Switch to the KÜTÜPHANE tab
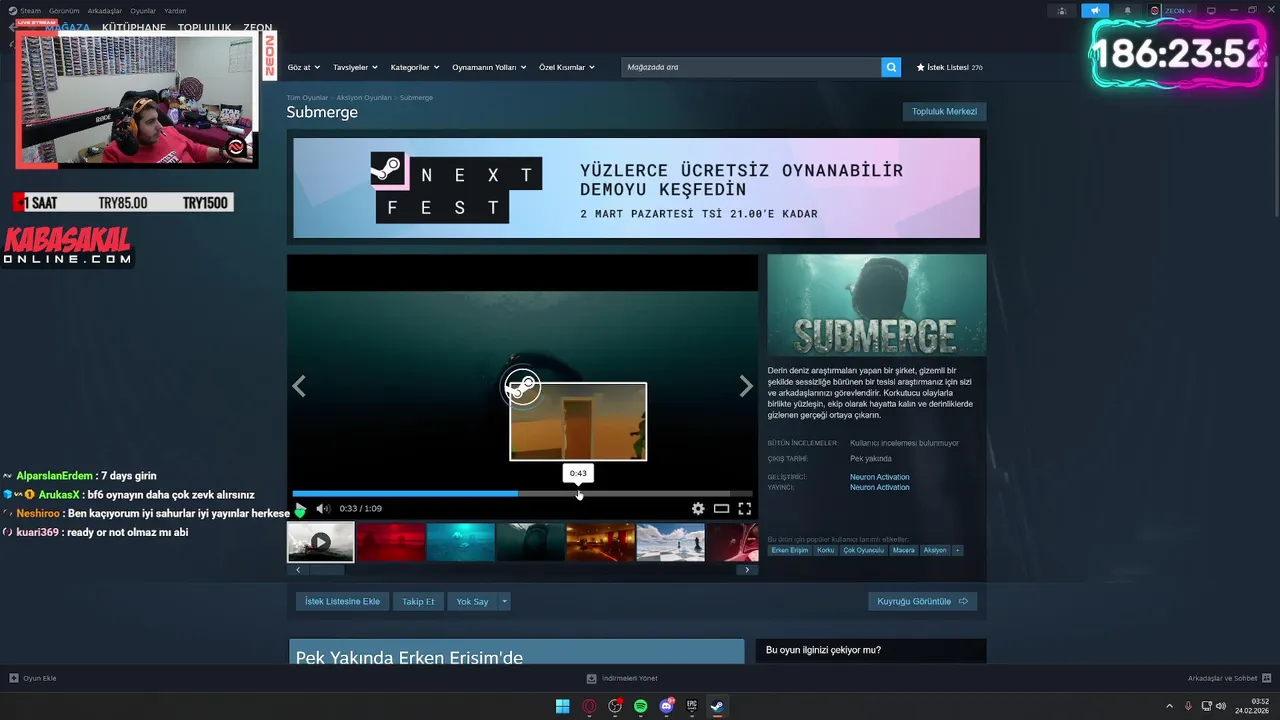The image size is (1280, 720). (134, 28)
